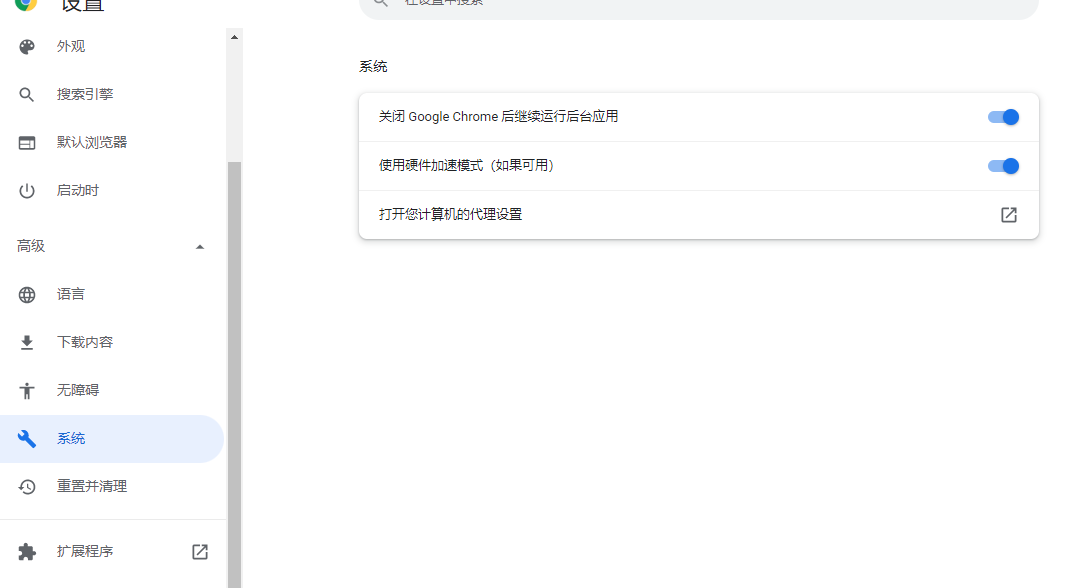
Task: Open the 默认浏览器 settings section
Action: (112, 142)
